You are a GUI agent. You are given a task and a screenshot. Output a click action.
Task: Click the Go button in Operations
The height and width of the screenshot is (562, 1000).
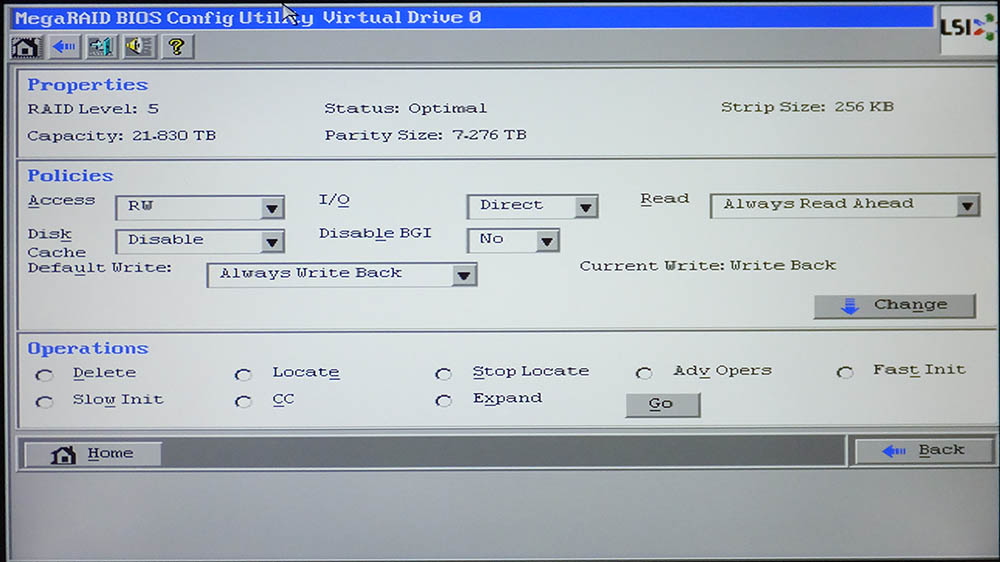pyautogui.click(x=663, y=404)
